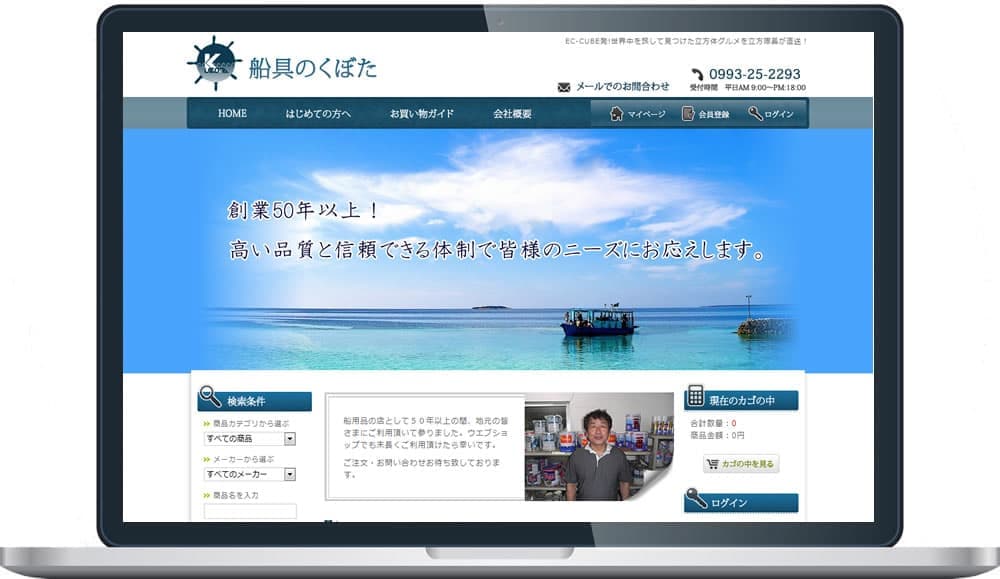
Task: Click the 会員登録 document icon
Action: (x=688, y=113)
